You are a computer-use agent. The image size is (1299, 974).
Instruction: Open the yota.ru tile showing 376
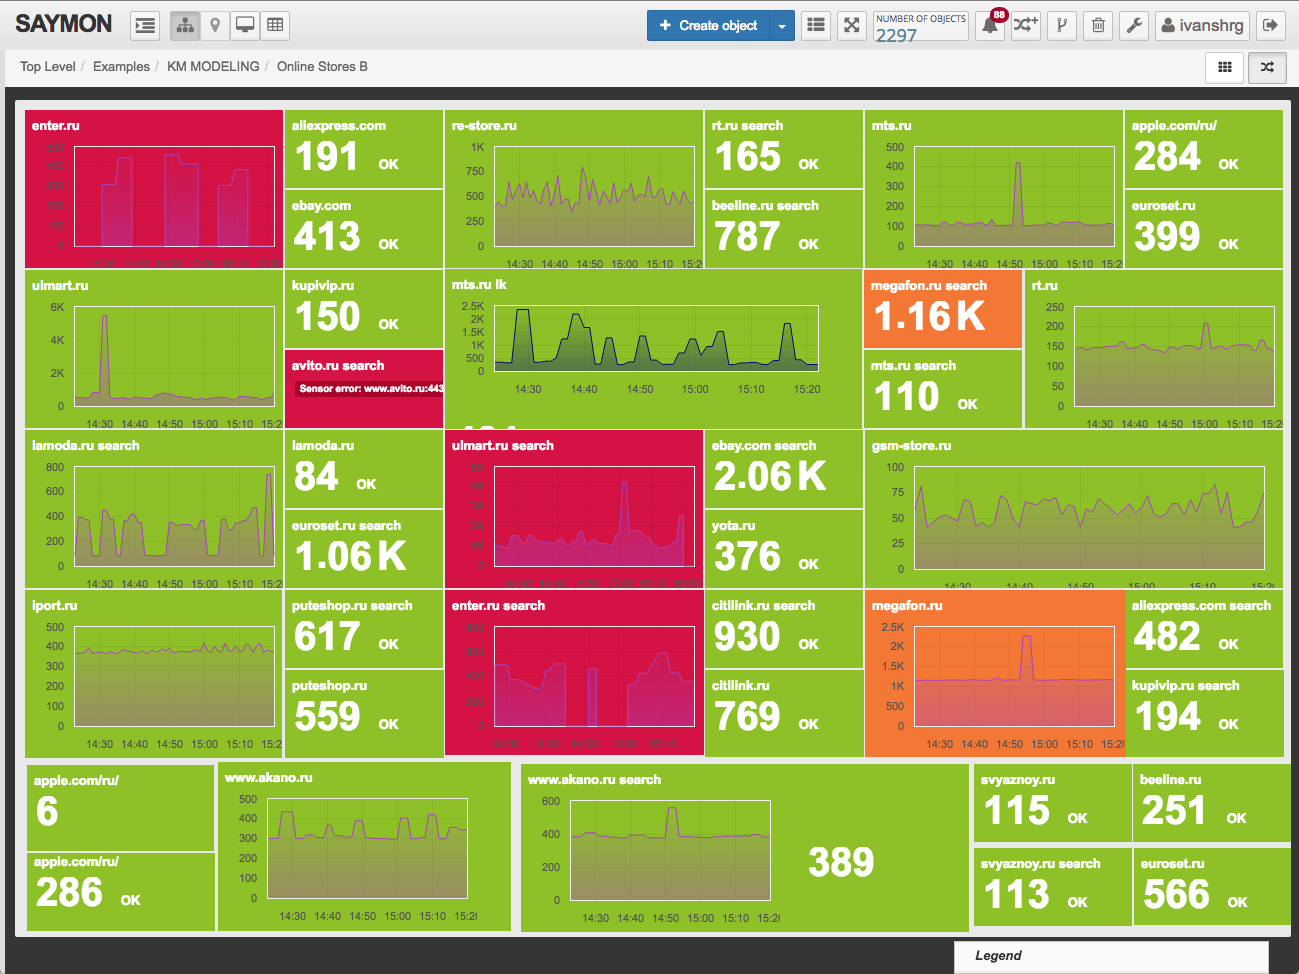click(784, 549)
